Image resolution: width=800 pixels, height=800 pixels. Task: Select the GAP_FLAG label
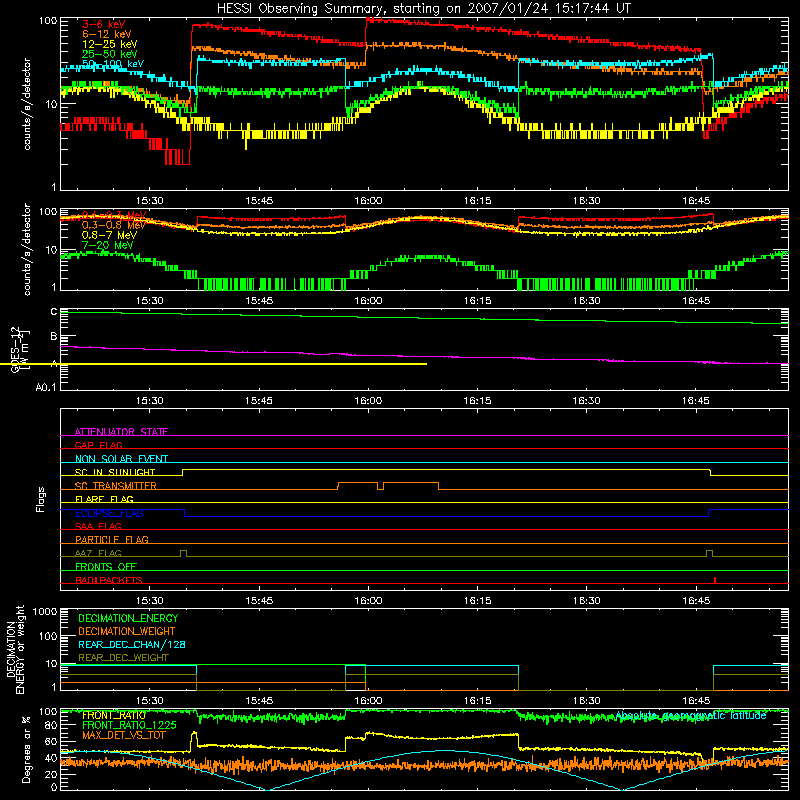[98, 445]
